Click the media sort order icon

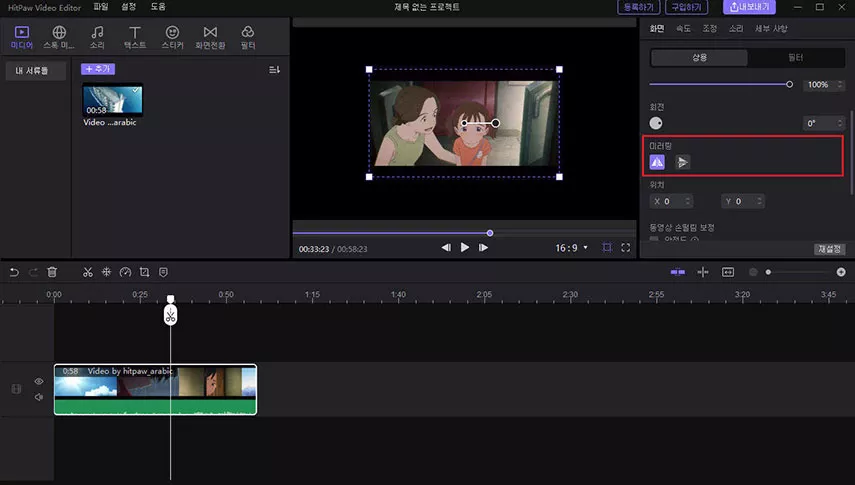[274, 70]
